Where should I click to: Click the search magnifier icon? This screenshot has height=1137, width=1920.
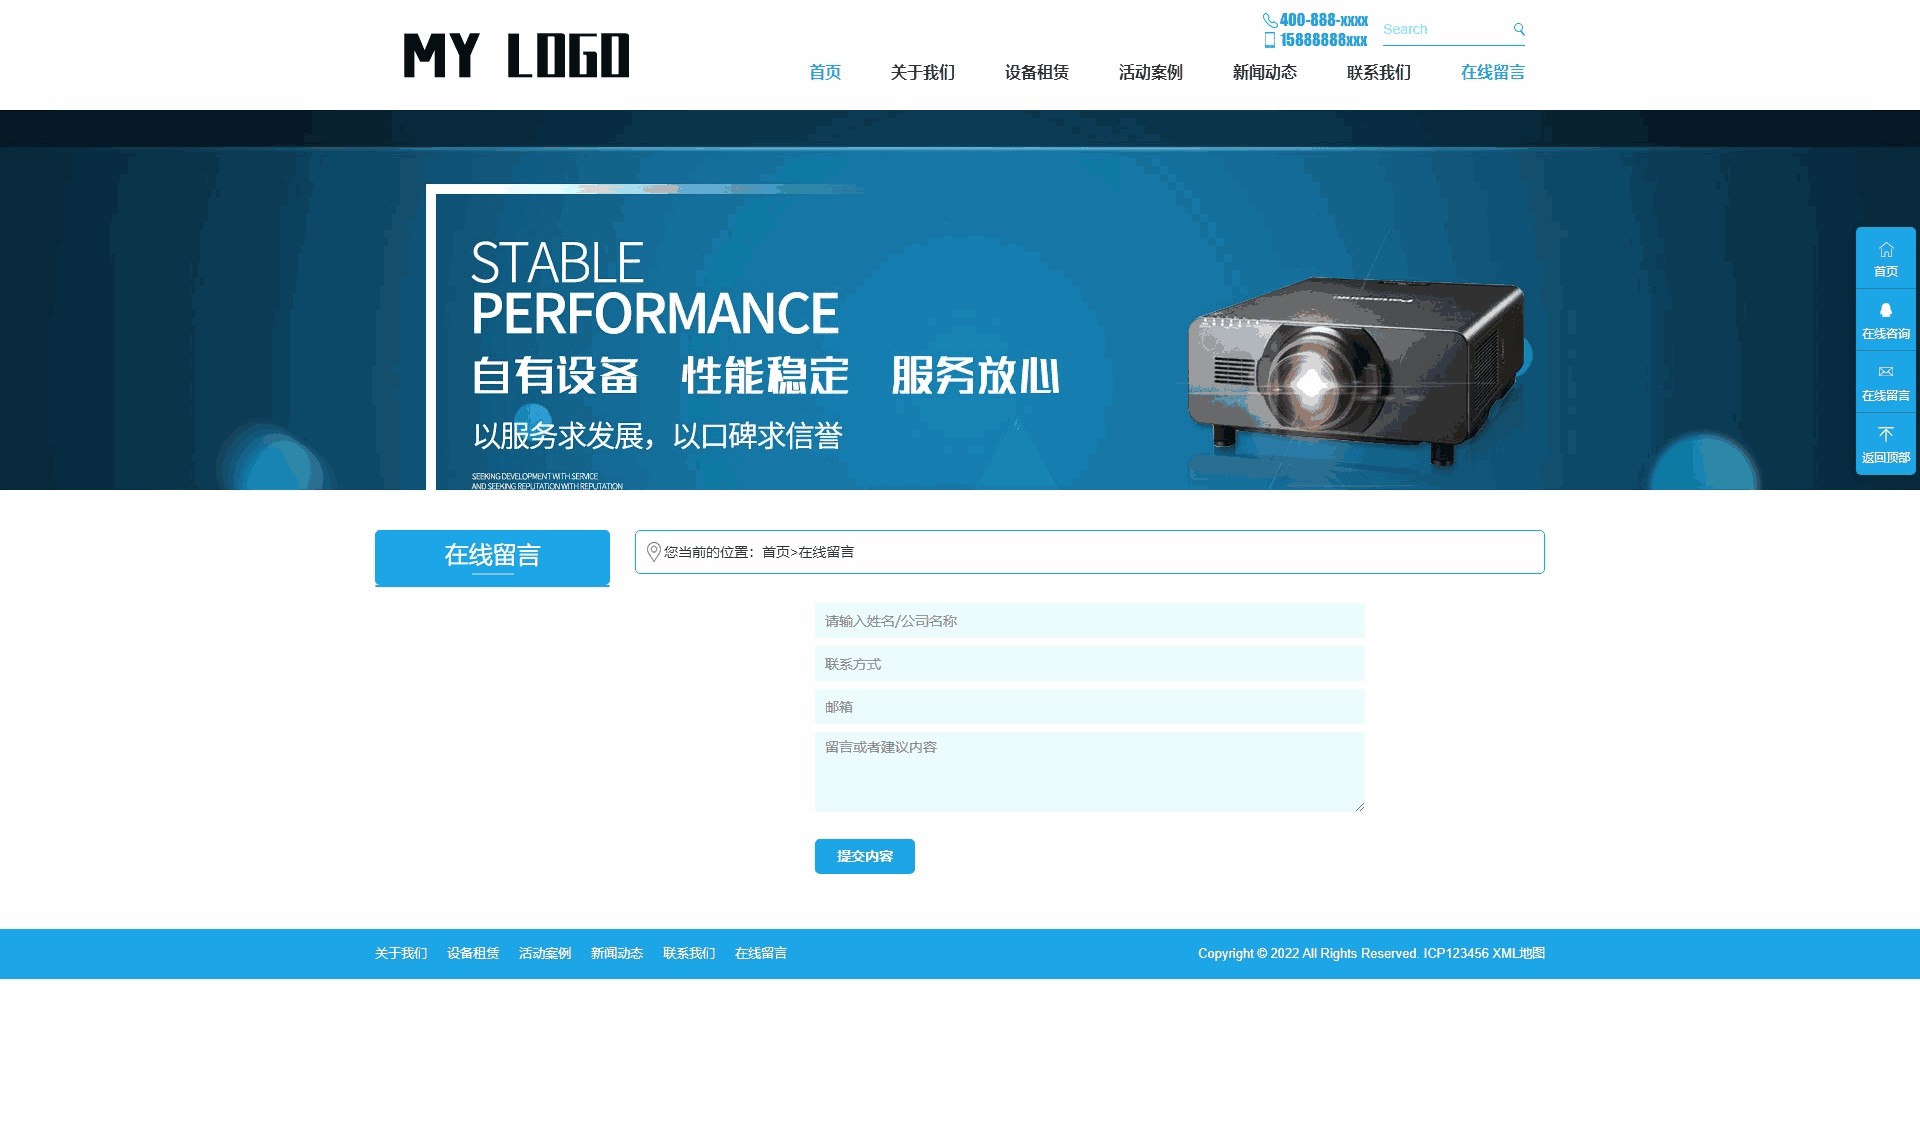pos(1519,30)
